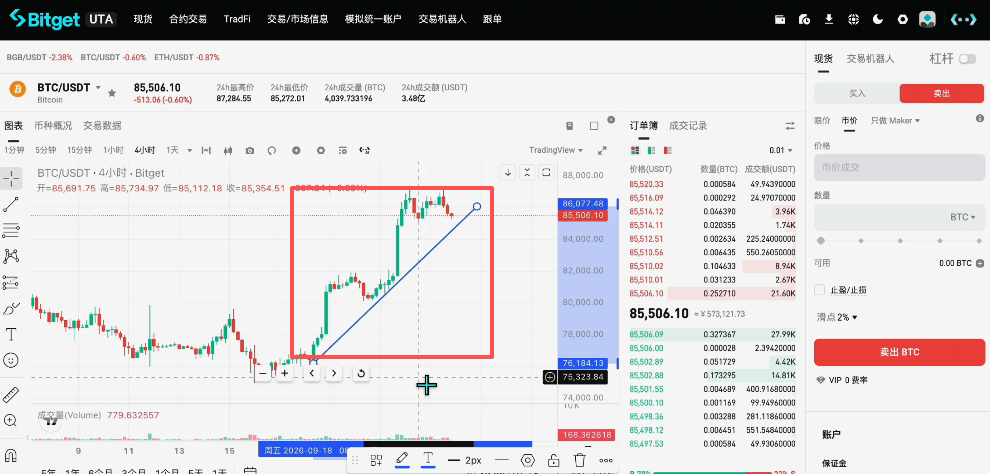Image resolution: width=990 pixels, height=474 pixels.
Task: Add BTC/USDT to favorites star
Action: (112, 93)
